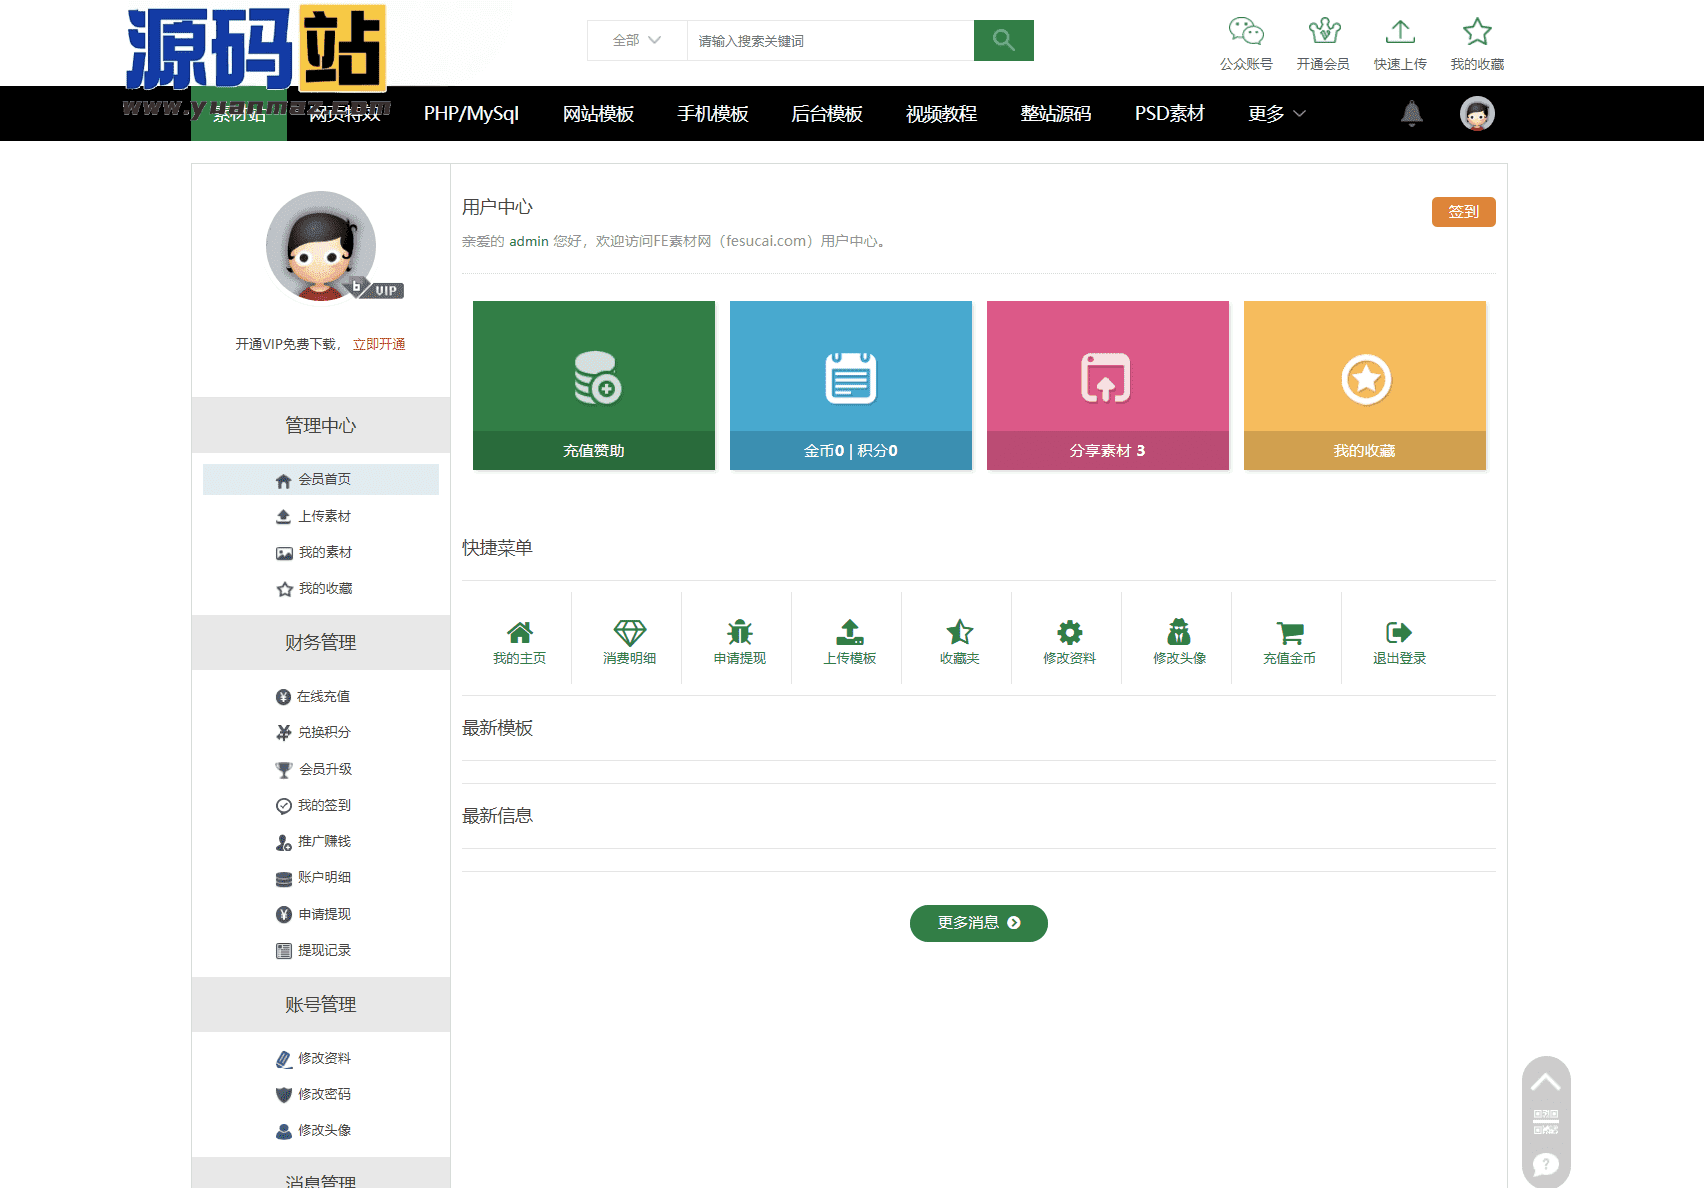Click the orange 签到 button
Screen dimensions: 1704x1188
tap(1463, 212)
